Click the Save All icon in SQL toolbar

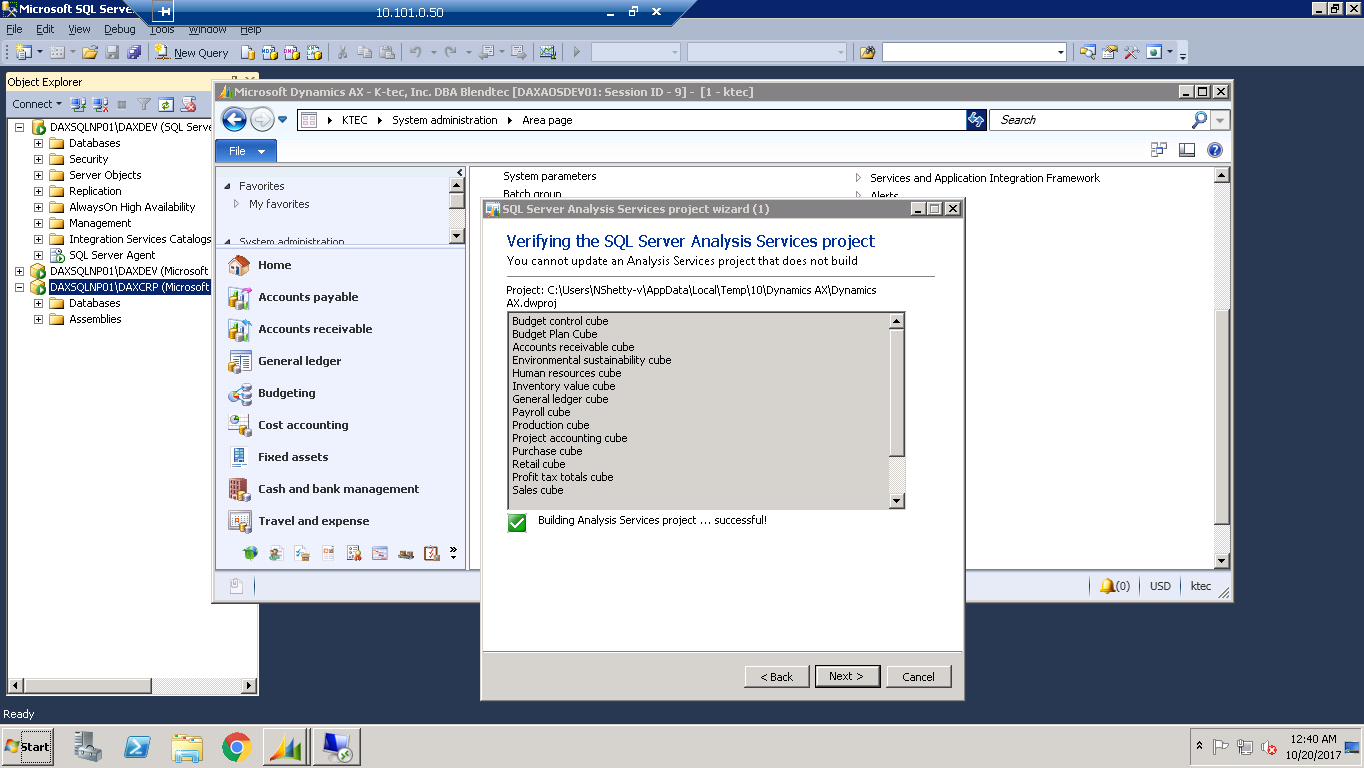pos(134,53)
